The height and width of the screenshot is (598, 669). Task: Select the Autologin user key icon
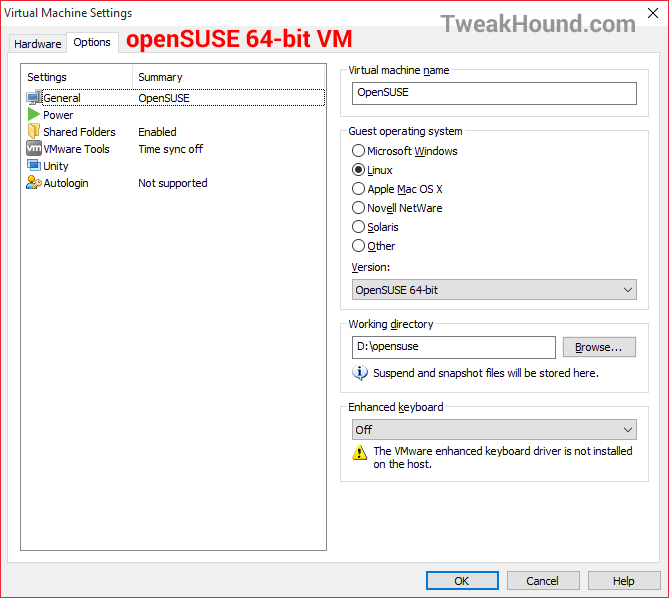[34, 183]
